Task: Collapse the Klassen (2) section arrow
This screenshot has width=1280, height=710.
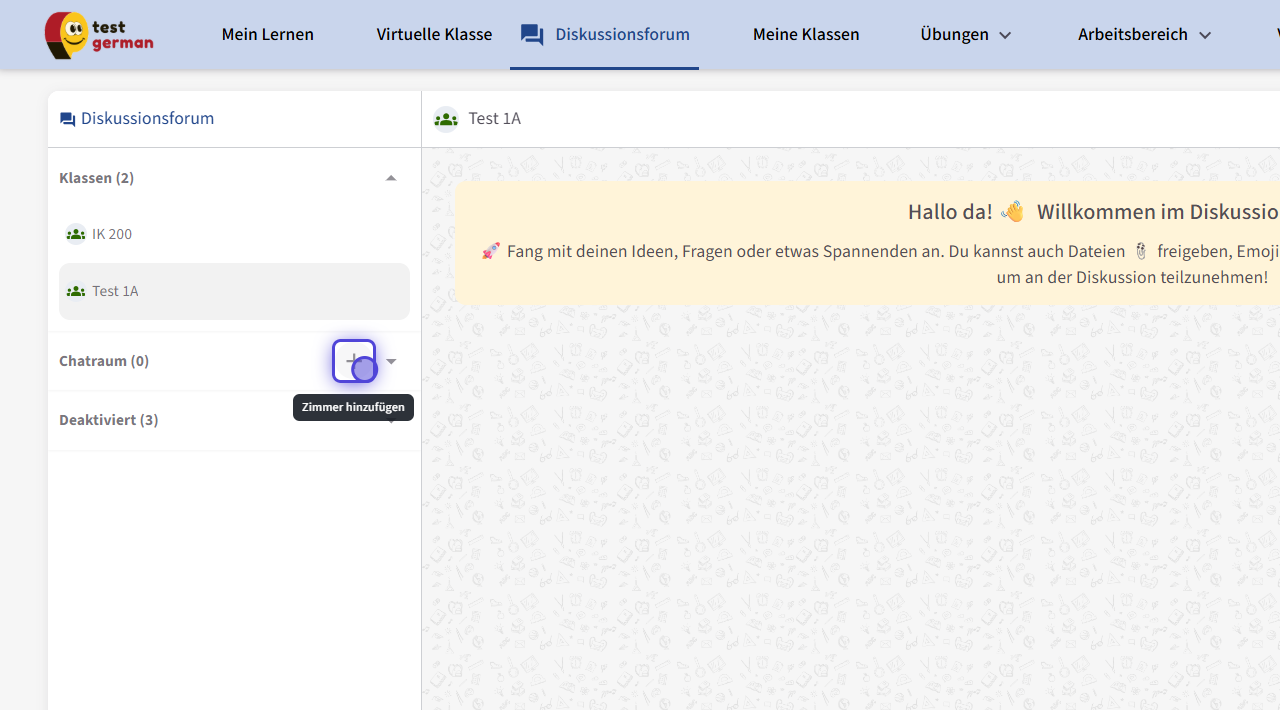Action: point(391,178)
